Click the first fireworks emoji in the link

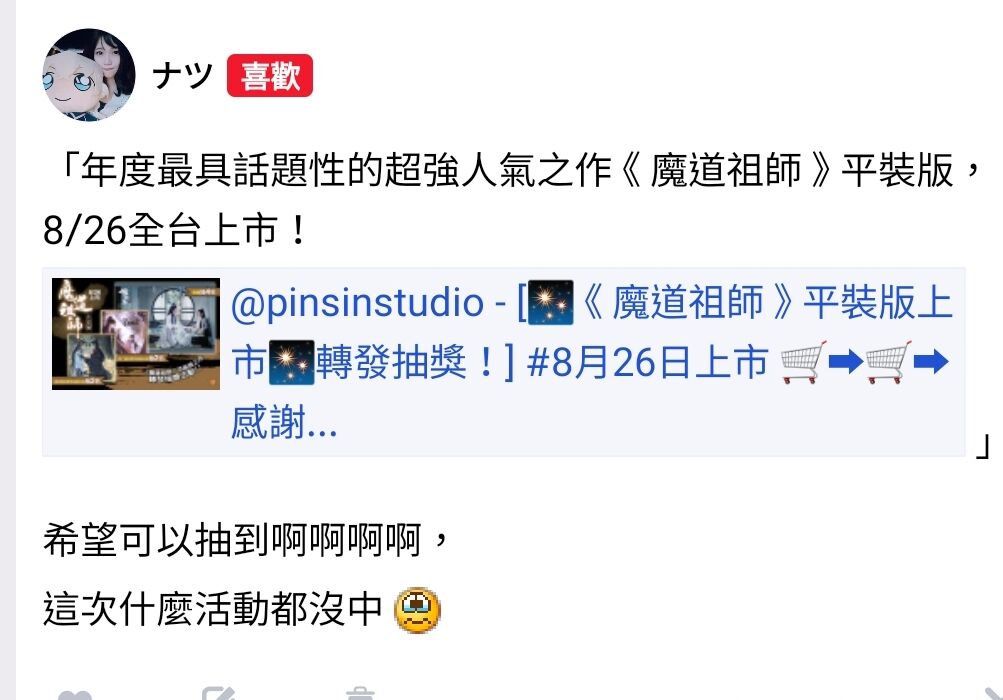551,303
